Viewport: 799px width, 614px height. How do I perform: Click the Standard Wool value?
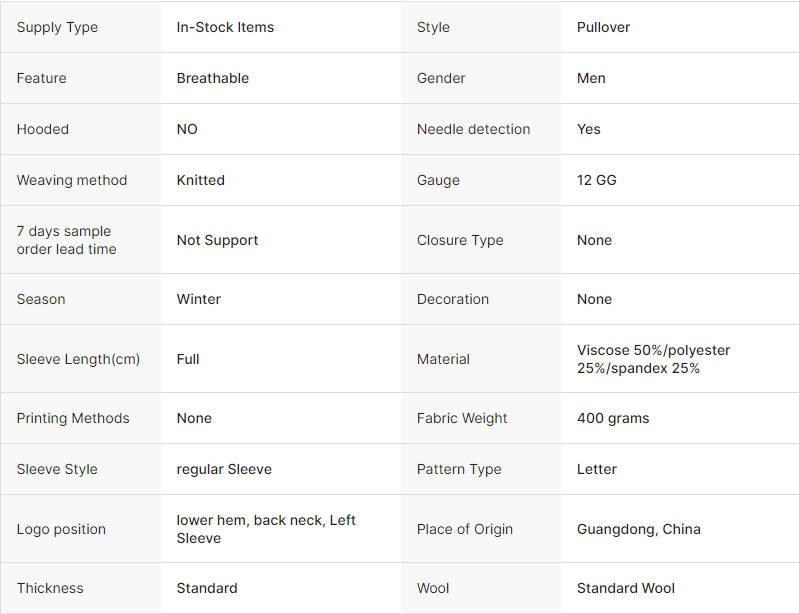coord(626,588)
